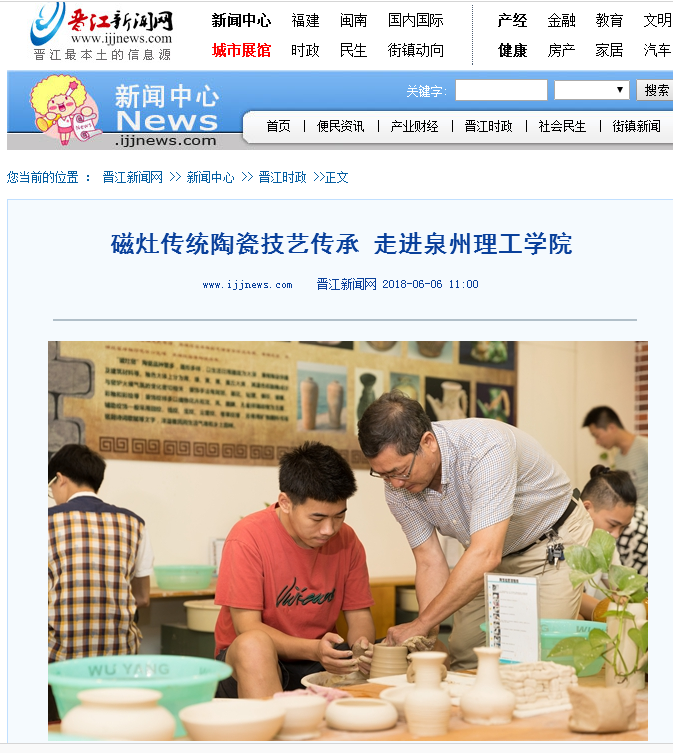
Task: Go to the 国内国际 top link
Action: pyautogui.click(x=416, y=21)
